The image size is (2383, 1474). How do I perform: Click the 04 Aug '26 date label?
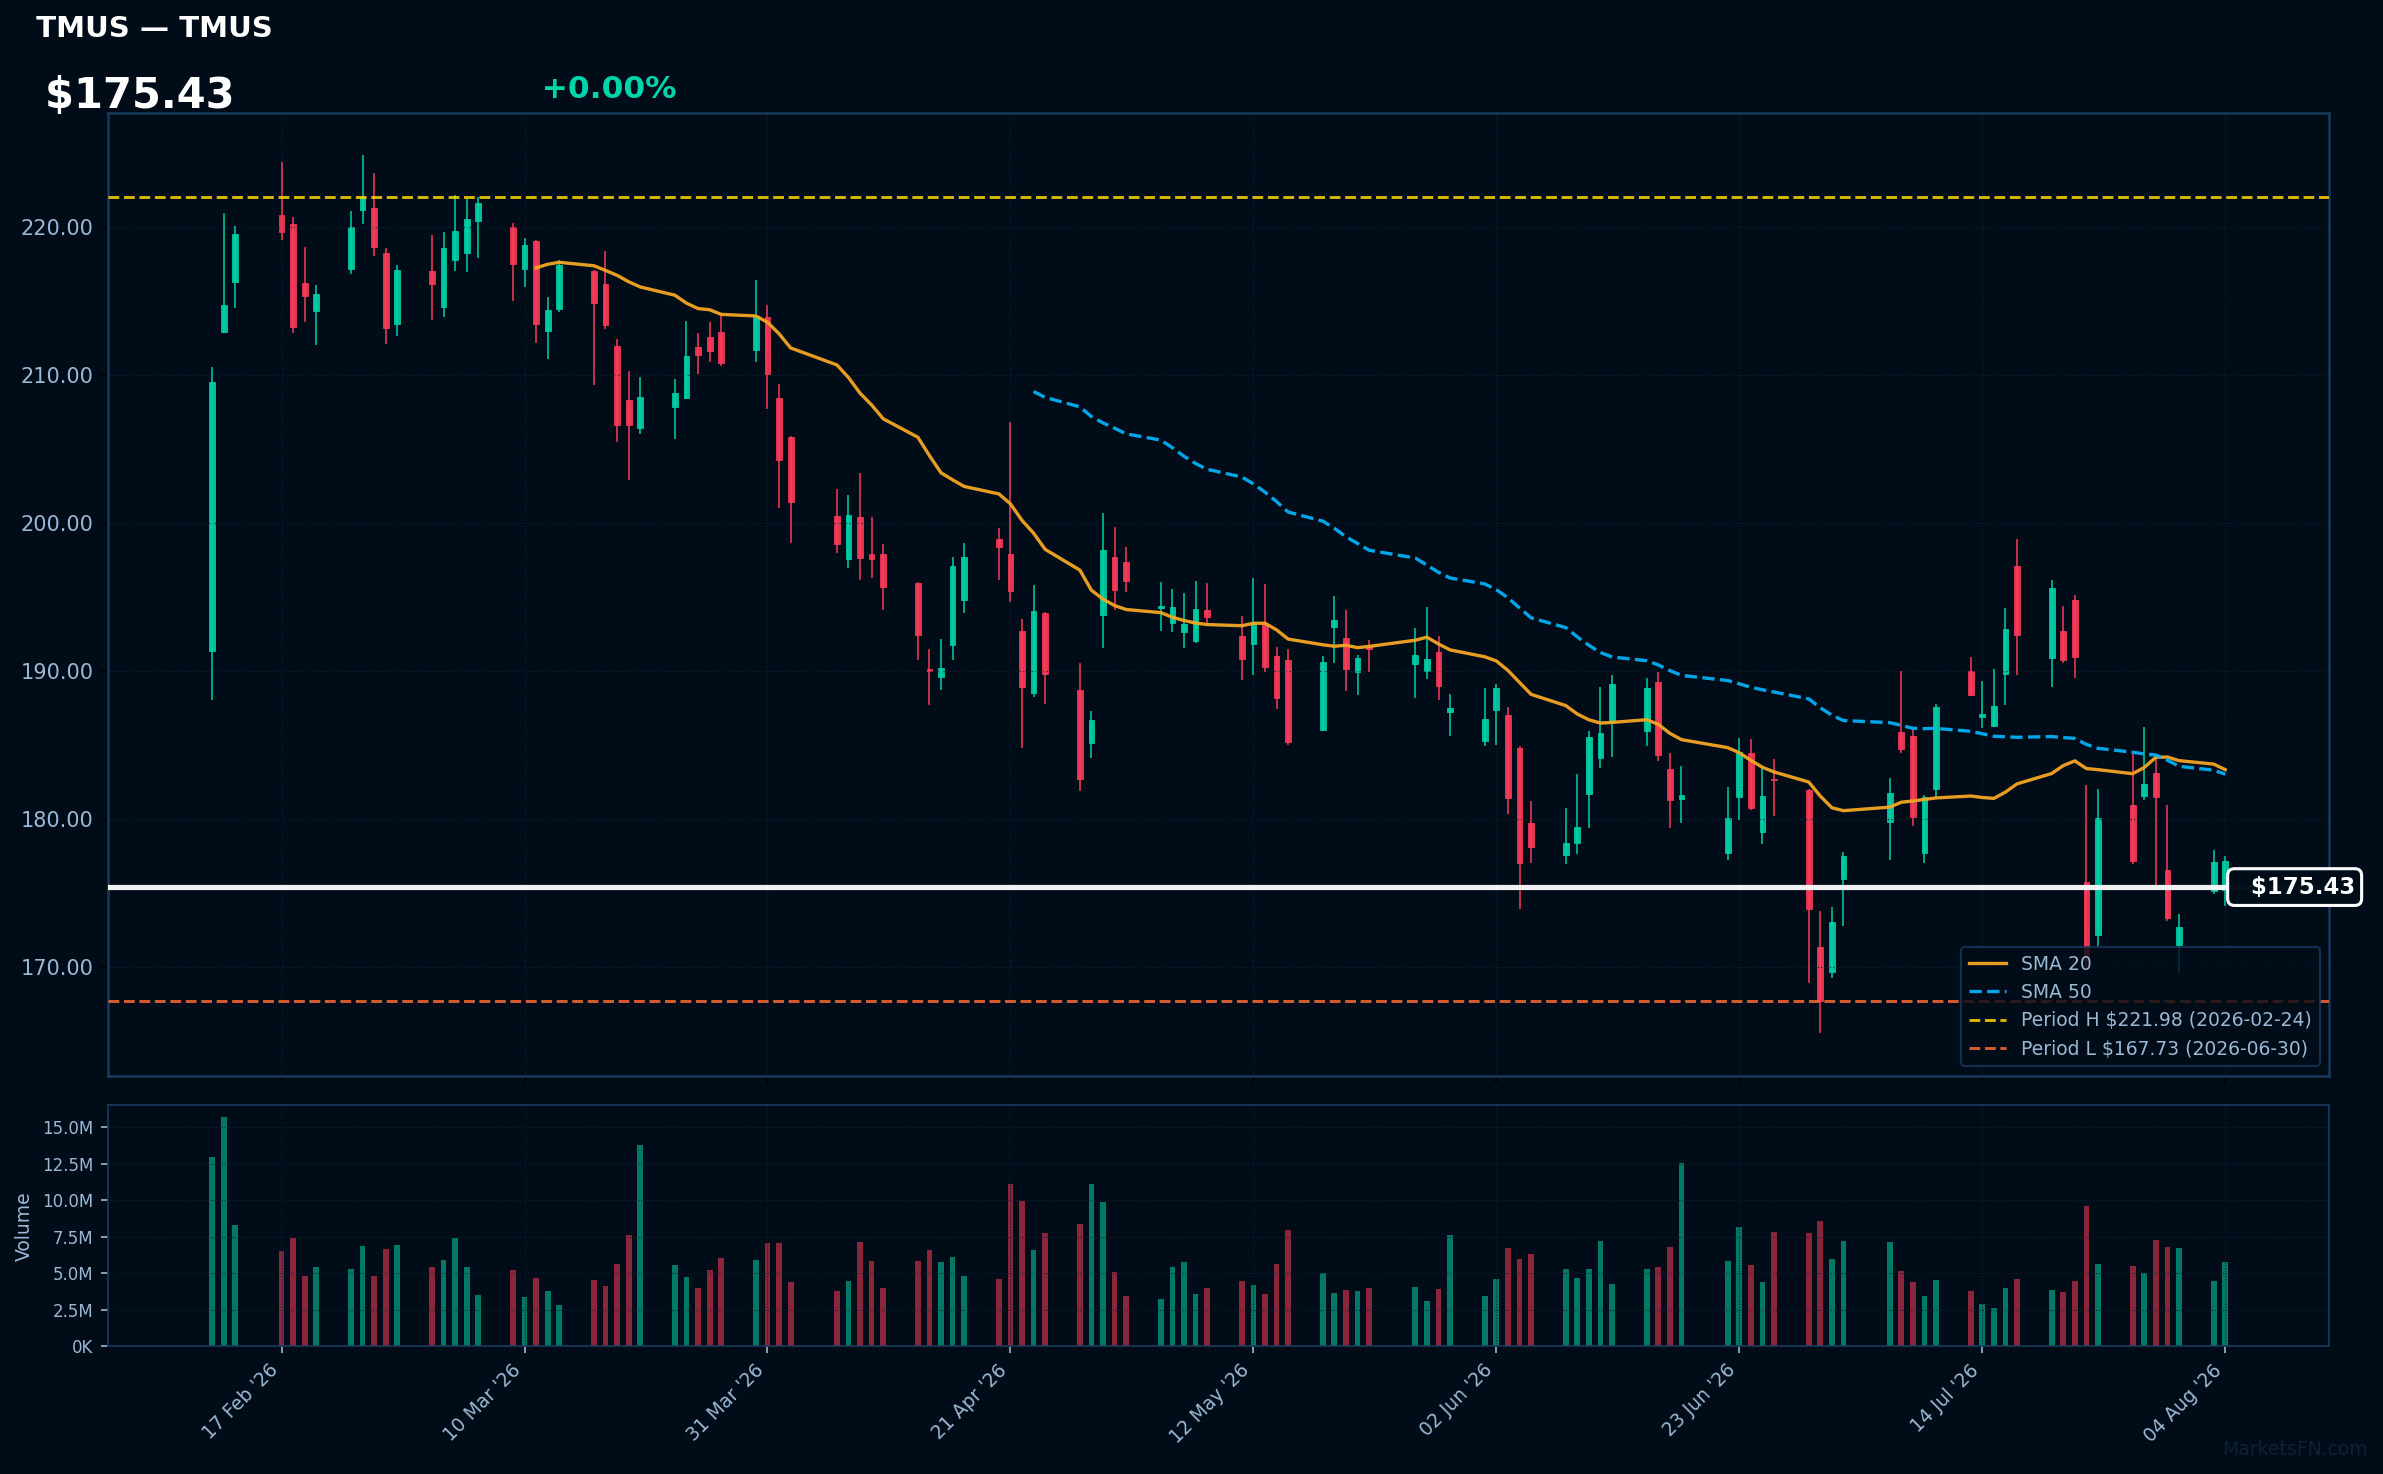[x=2182, y=1402]
